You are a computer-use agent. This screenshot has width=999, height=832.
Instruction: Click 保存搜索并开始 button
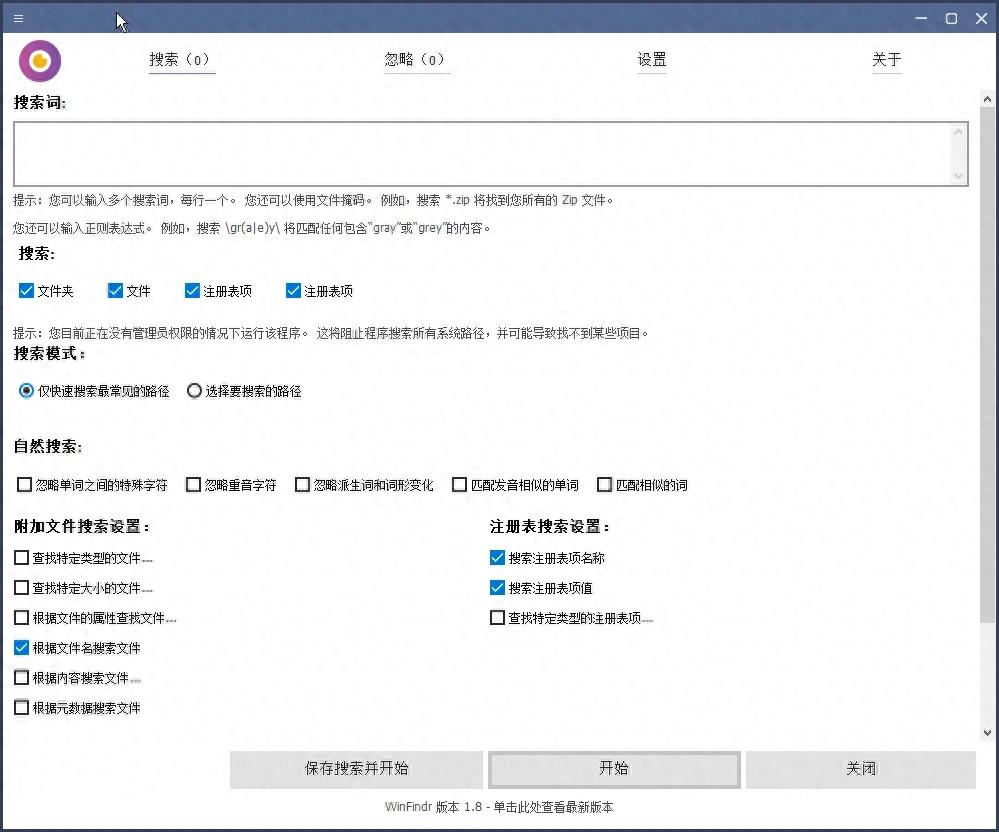(x=357, y=768)
